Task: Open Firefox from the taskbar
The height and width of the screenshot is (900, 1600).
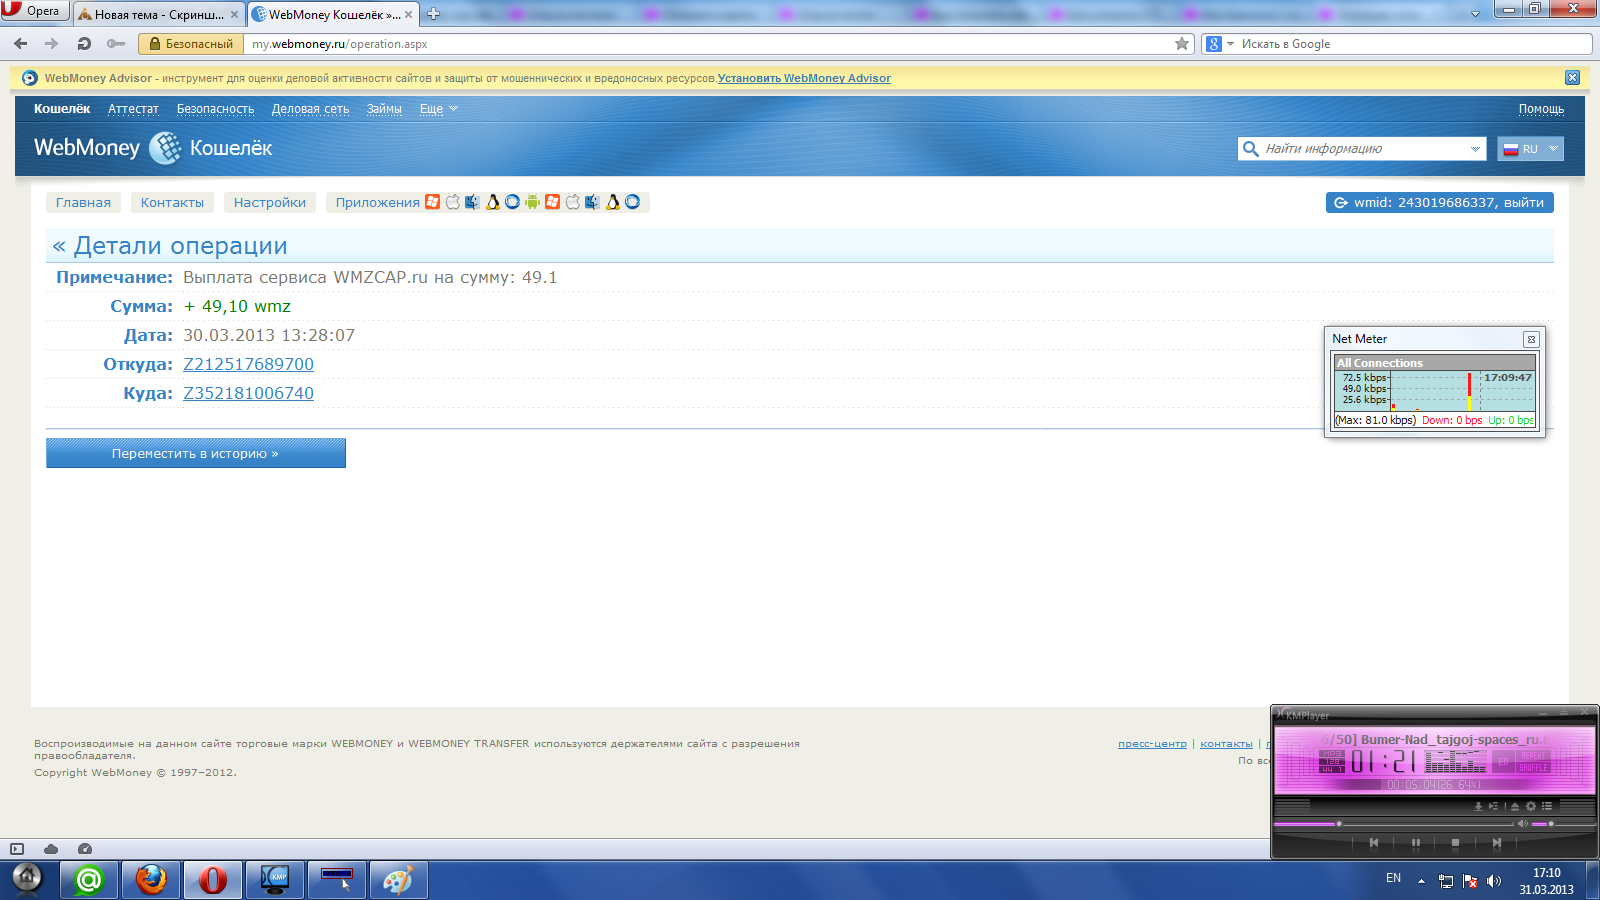Action: [x=151, y=880]
